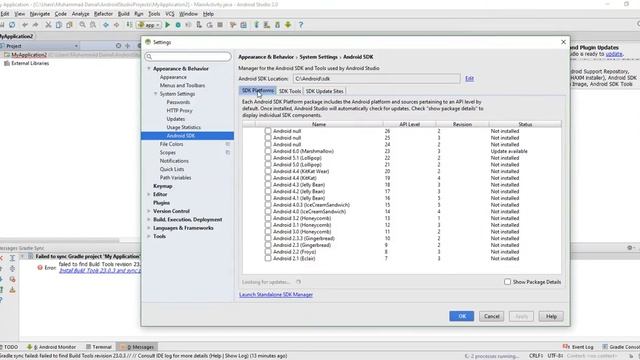This screenshot has height=360, width=640.
Task: Click the red Error icon in Messages panel
Action: [x=40, y=268]
